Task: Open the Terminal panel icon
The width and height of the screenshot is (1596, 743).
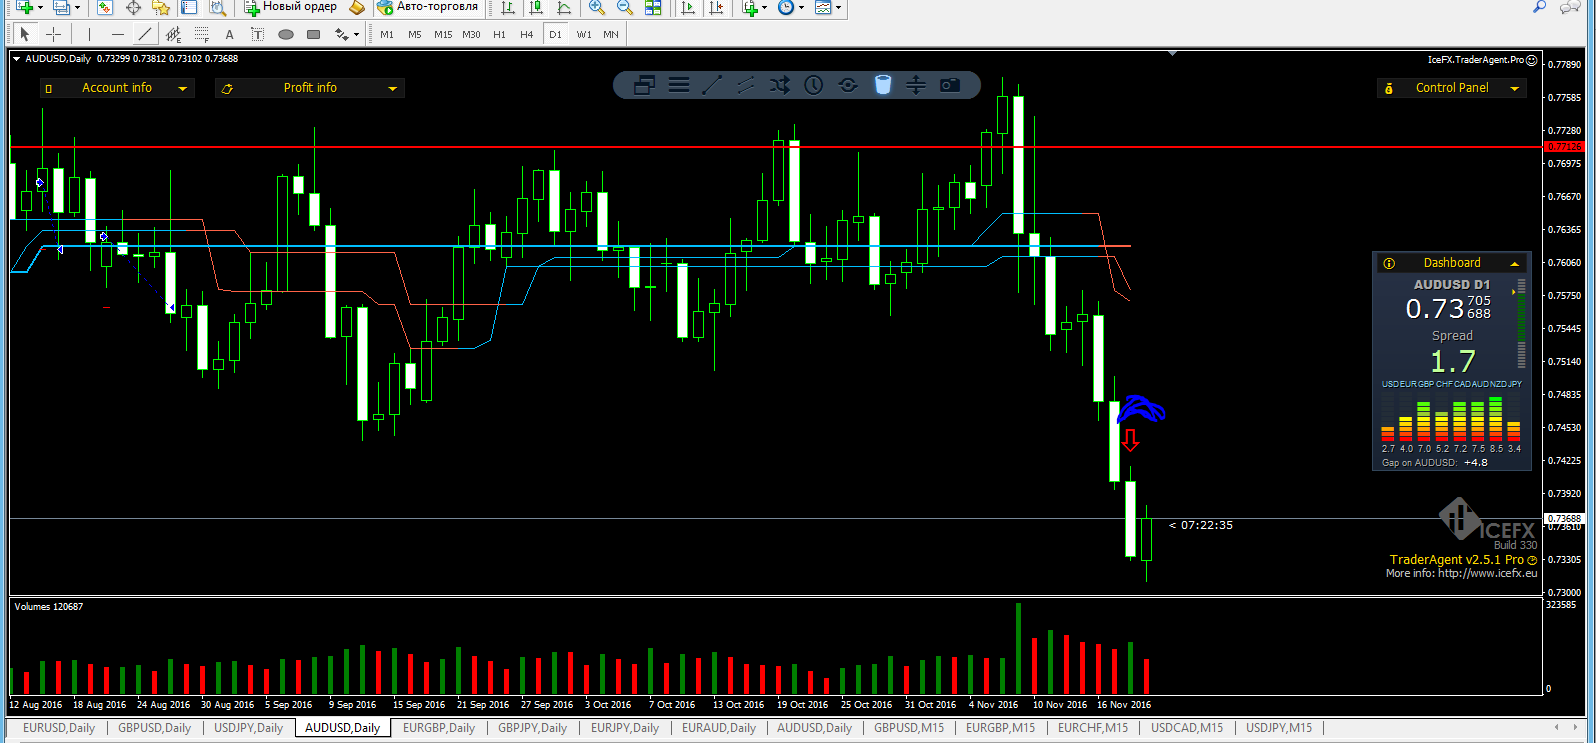Action: coord(189,7)
